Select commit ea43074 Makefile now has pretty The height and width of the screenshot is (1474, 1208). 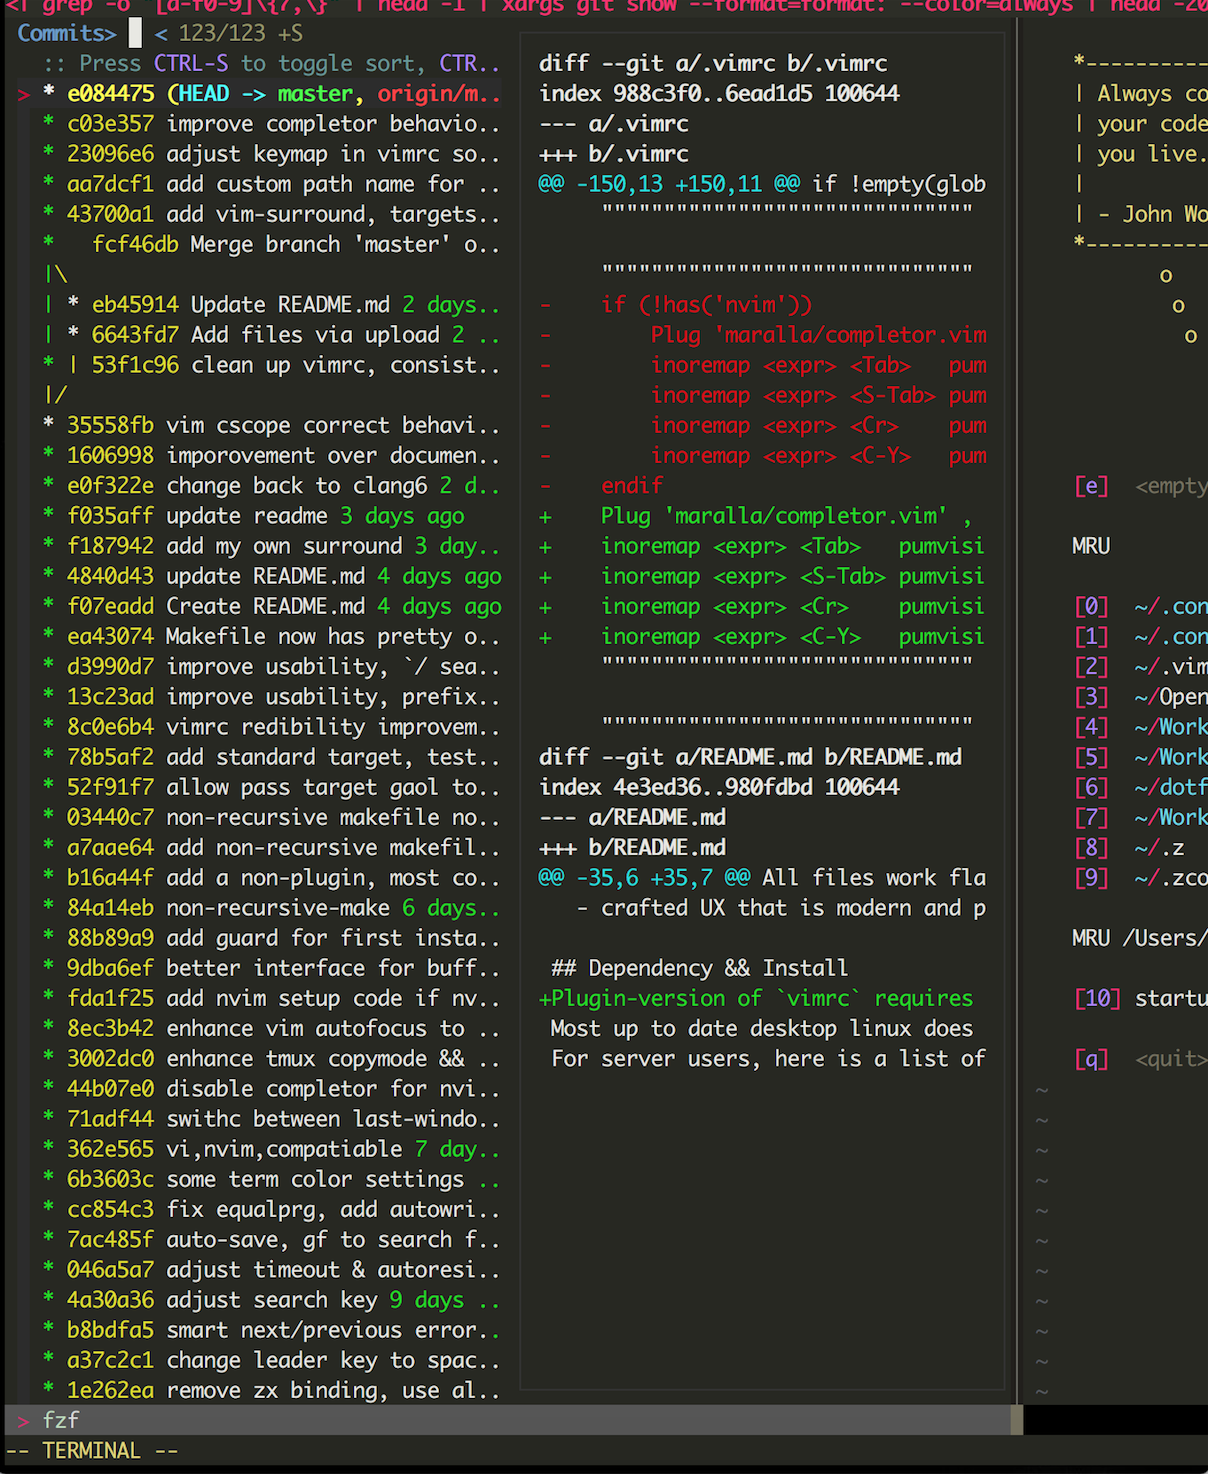tap(270, 636)
